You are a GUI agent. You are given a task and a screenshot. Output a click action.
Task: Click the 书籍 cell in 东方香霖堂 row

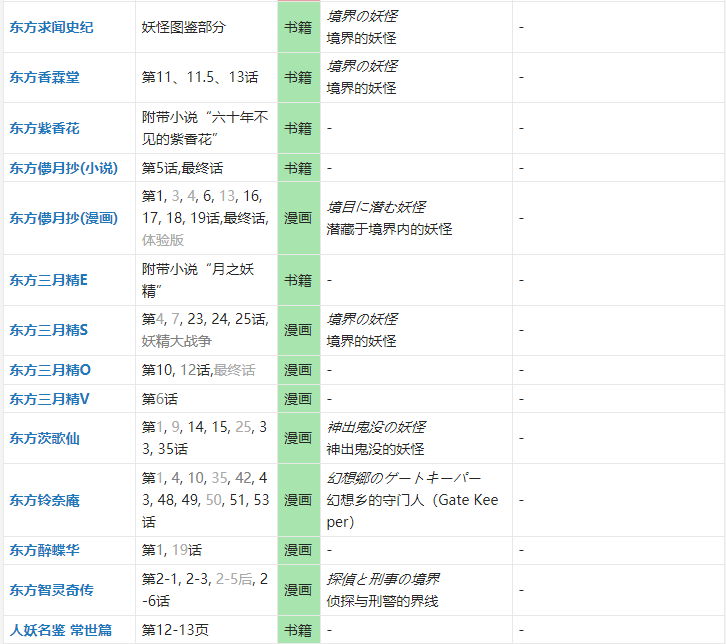pos(299,77)
